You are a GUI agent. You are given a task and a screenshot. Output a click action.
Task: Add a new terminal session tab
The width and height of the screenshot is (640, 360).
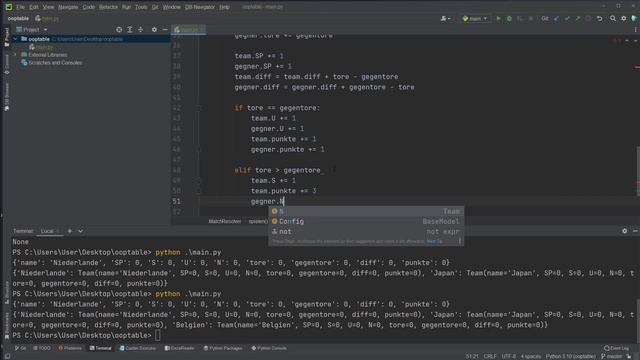(70, 231)
